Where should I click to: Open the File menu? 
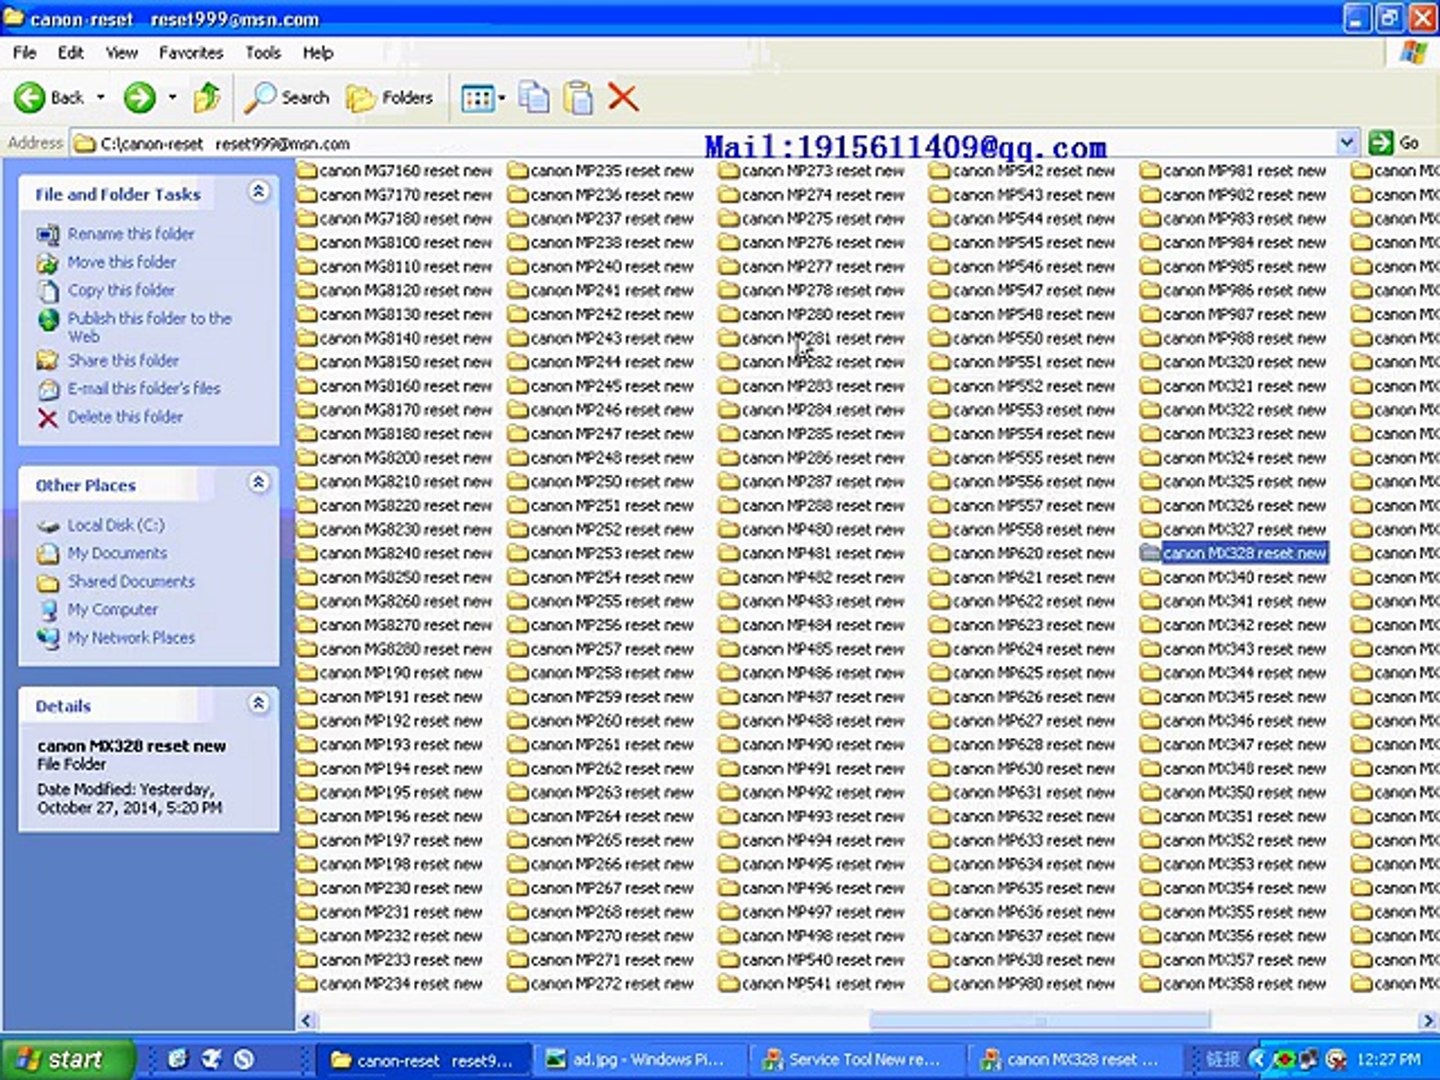[25, 52]
